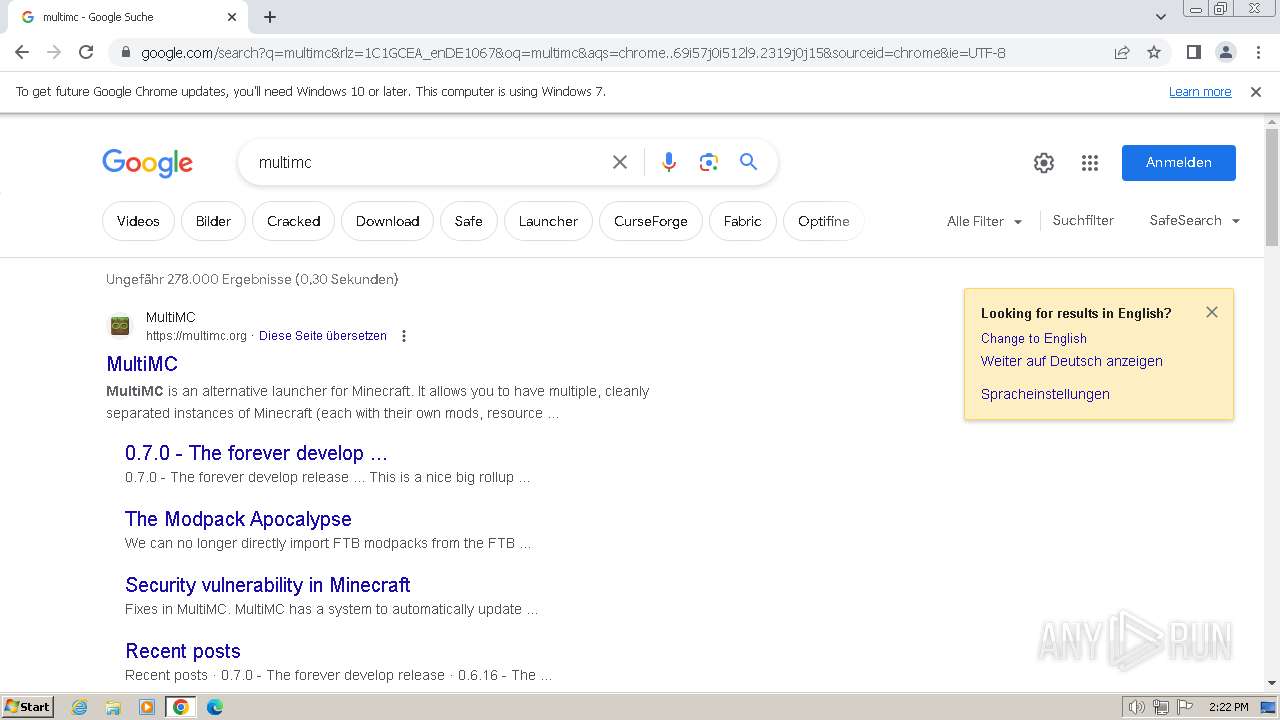Open the Google apps grid icon
The width and height of the screenshot is (1280, 720).
point(1090,163)
